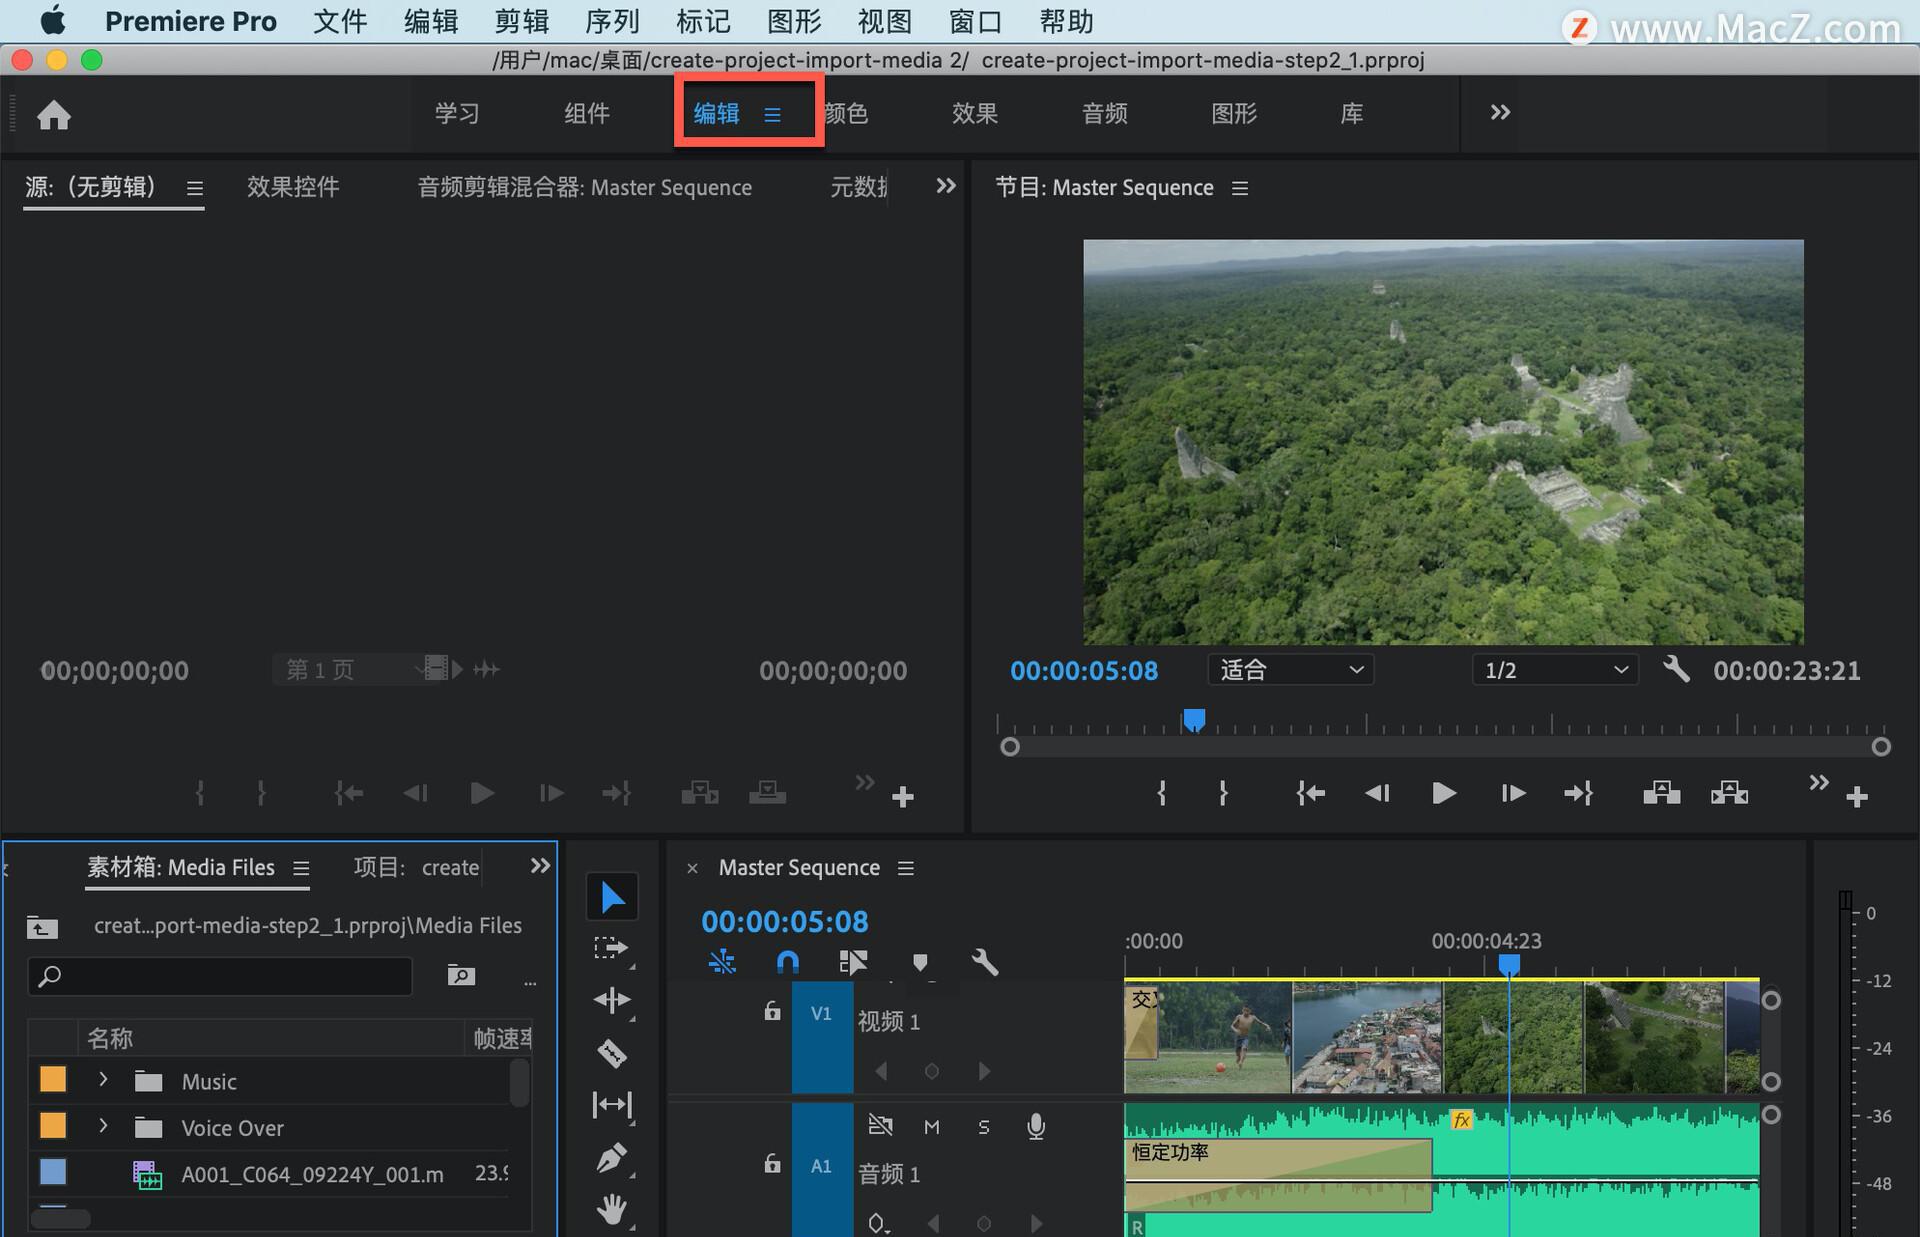Screen dimensions: 1920x1237
Task: Click the Program Monitor playhead marker
Action: click(x=1194, y=720)
